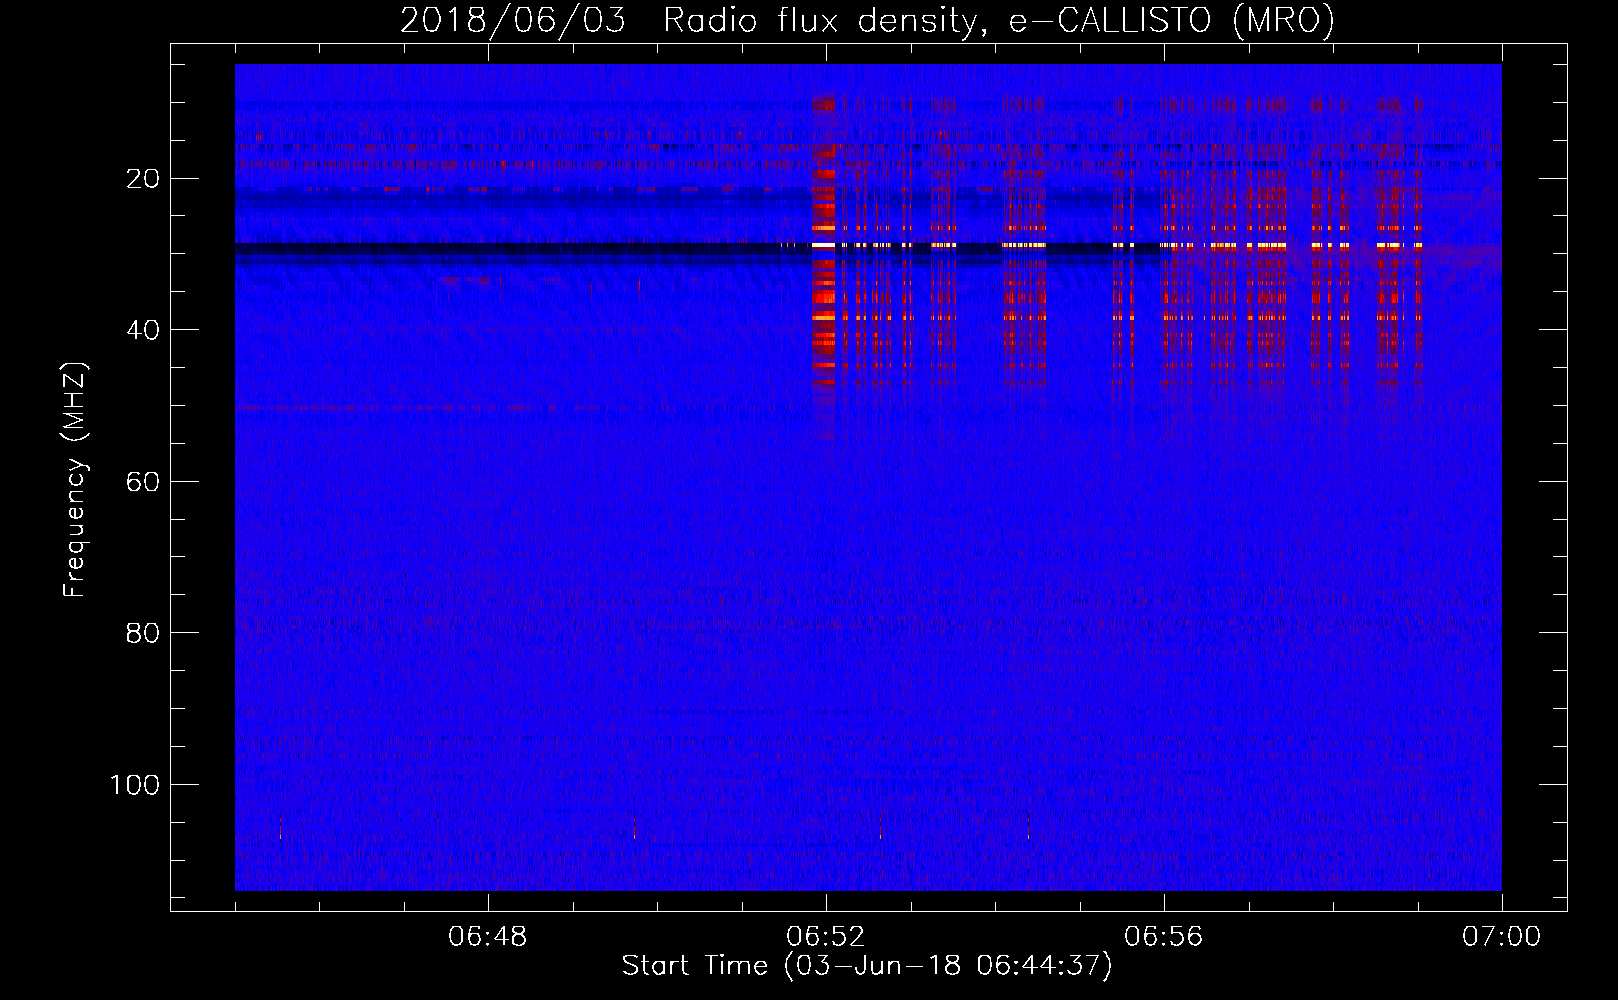Click the 06:48 time tick label
The image size is (1618, 1000).
pos(488,937)
